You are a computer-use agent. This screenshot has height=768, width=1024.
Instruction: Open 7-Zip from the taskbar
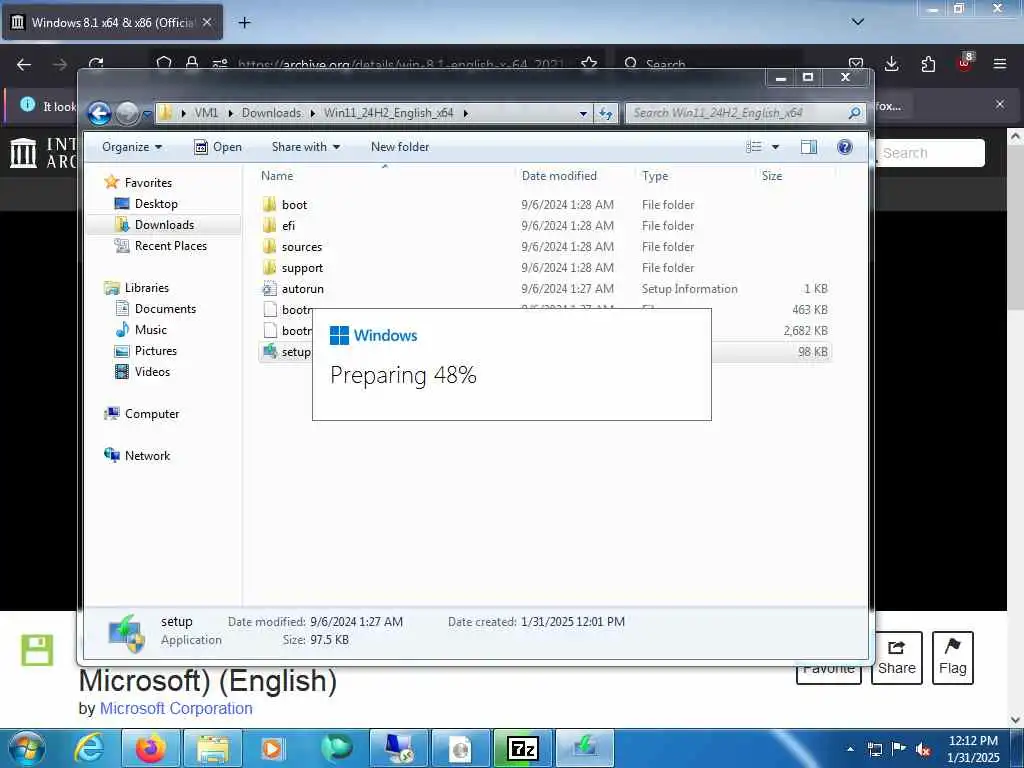pyautogui.click(x=522, y=748)
